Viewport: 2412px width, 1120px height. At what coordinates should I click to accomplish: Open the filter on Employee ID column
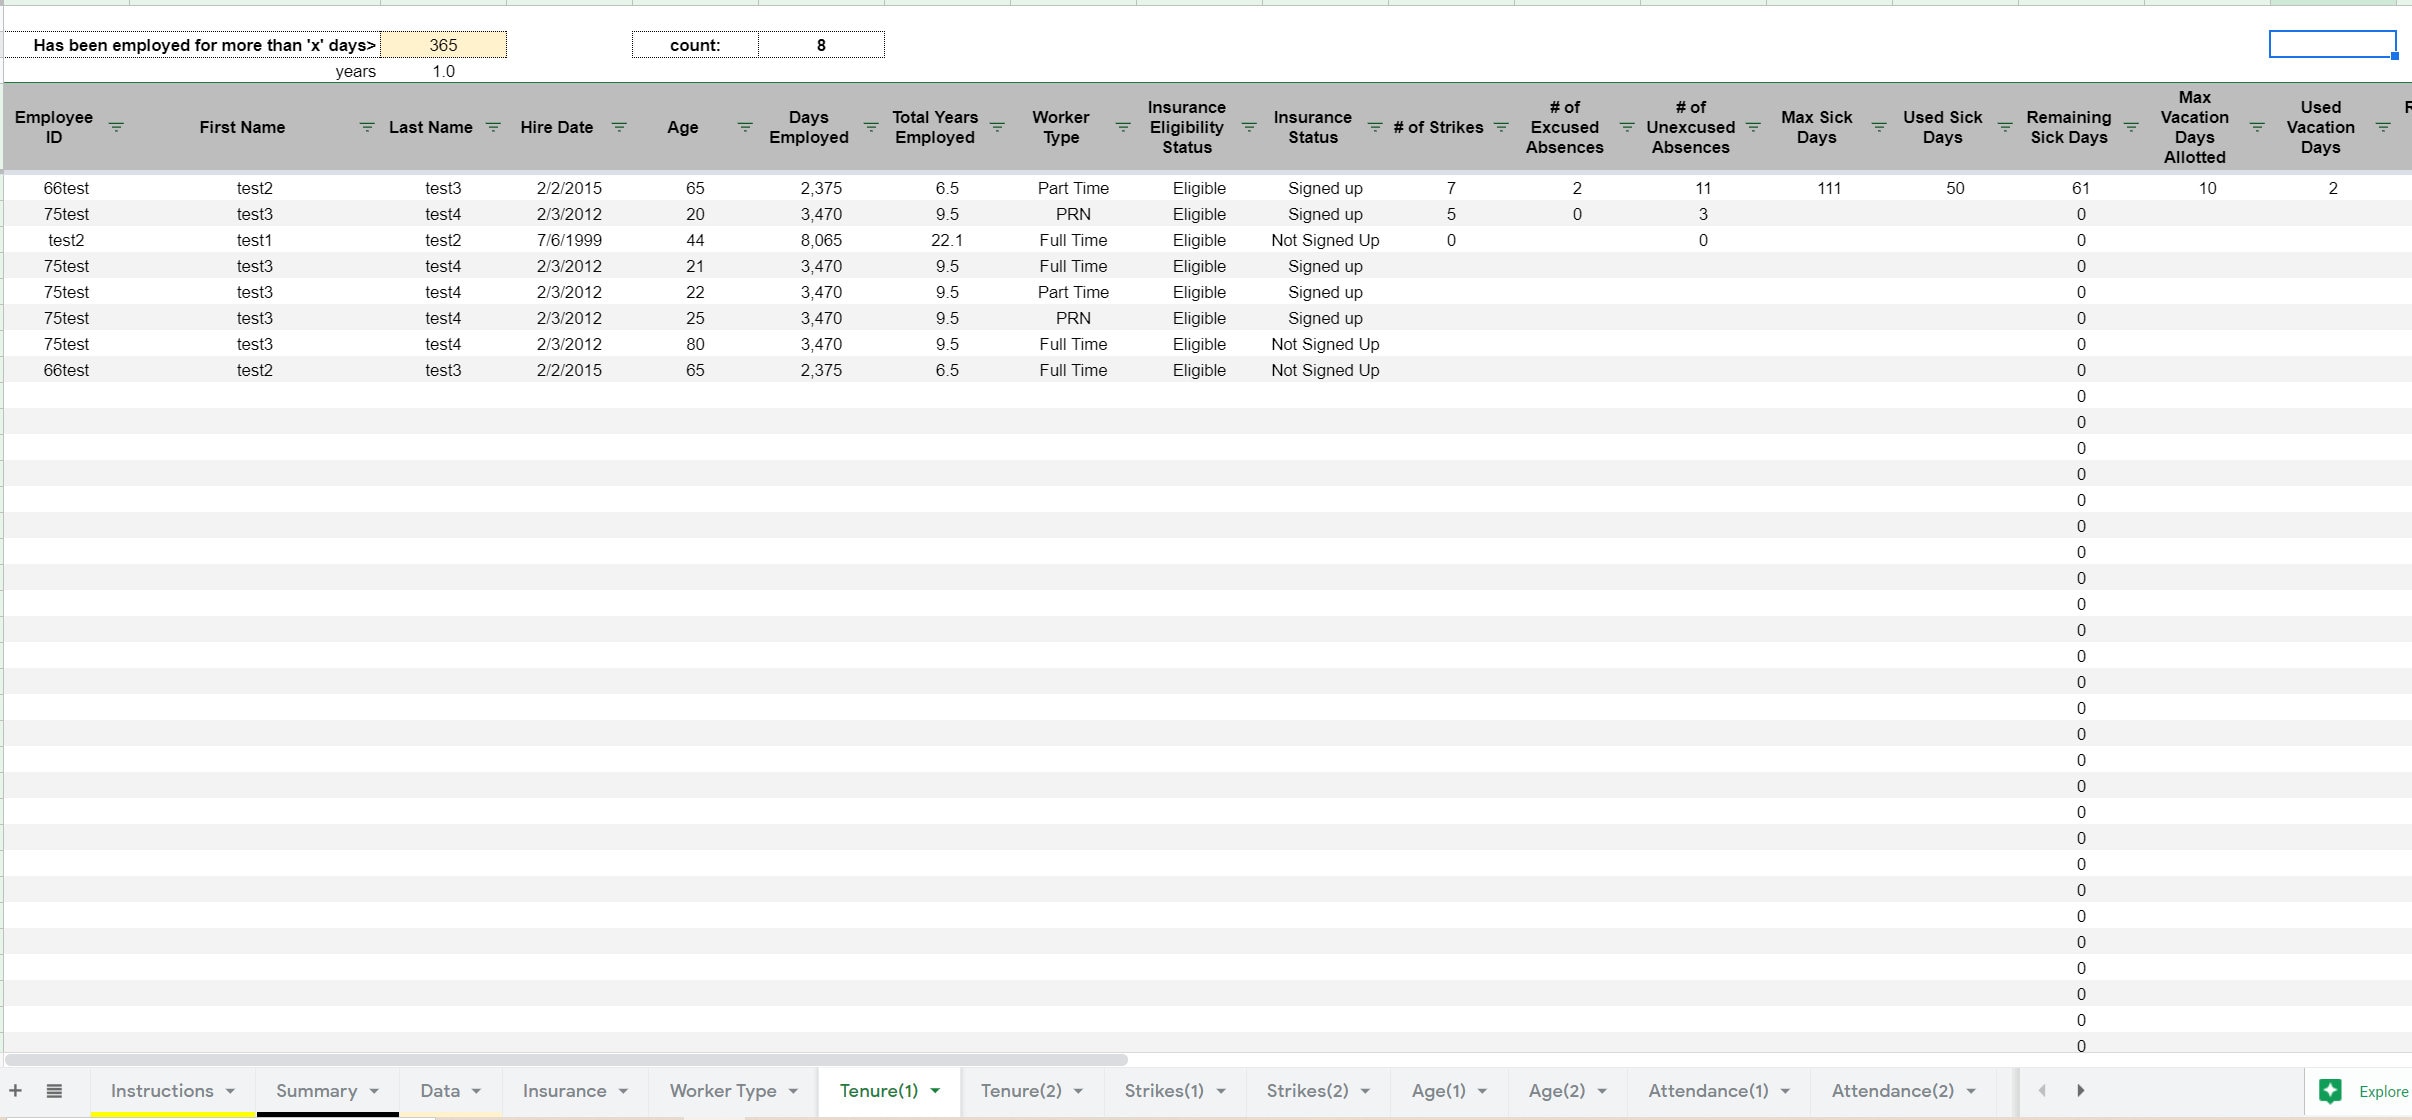[117, 127]
